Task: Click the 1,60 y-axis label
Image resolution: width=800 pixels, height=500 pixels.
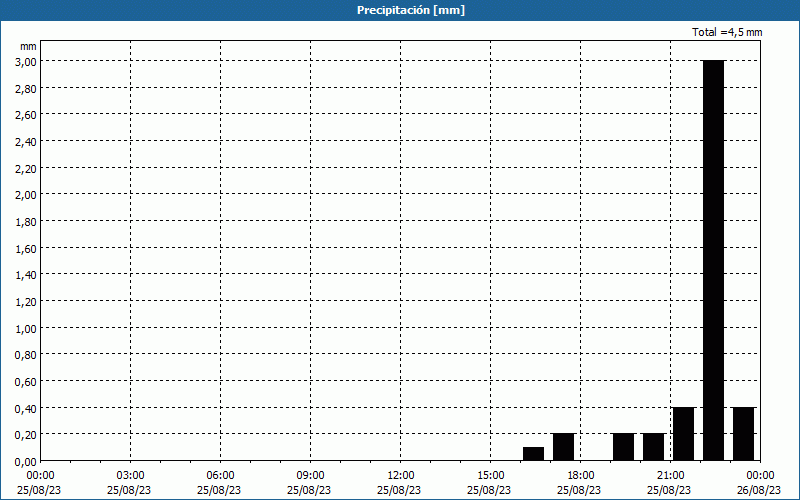Action: (26, 248)
